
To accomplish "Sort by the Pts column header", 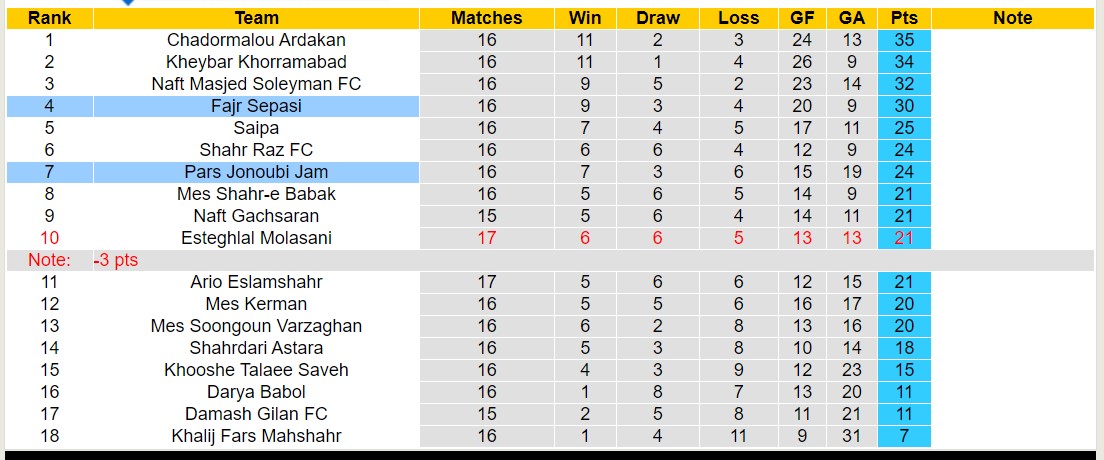I will [x=904, y=18].
